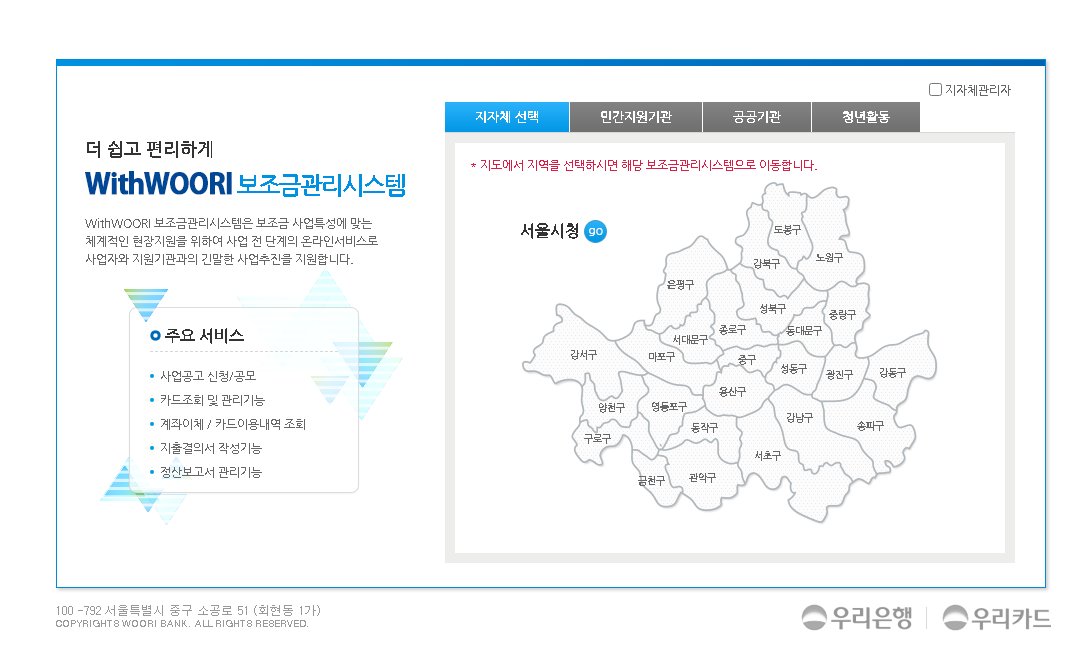Select 서대문구 district on the map
This screenshot has height=658, width=1084.
tap(690, 339)
